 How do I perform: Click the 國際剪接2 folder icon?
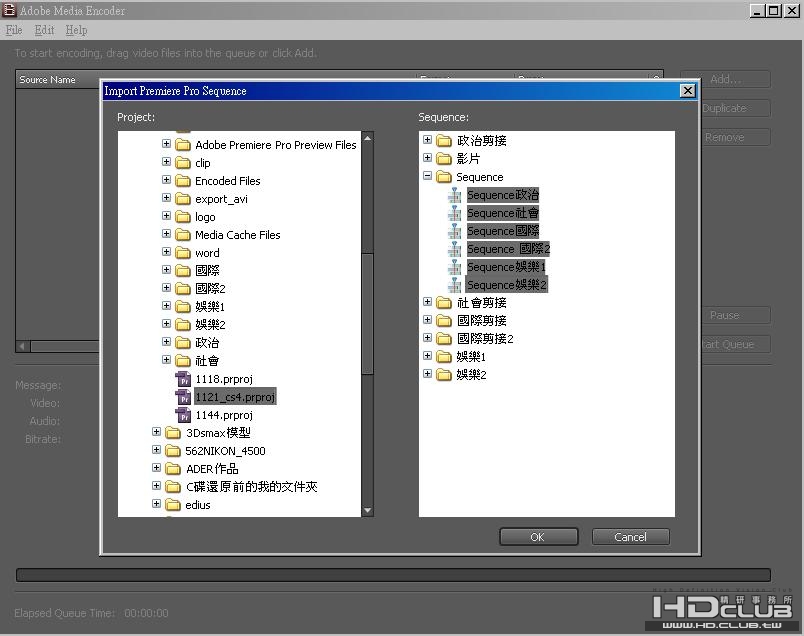click(444, 339)
